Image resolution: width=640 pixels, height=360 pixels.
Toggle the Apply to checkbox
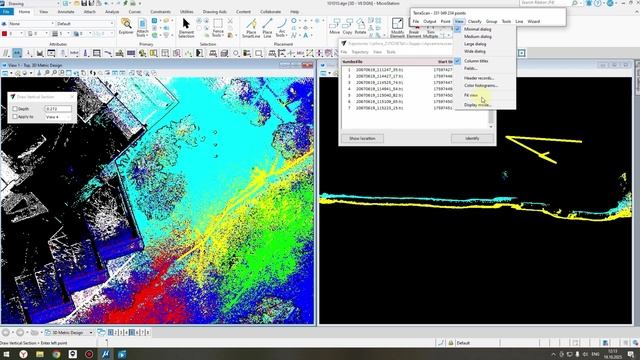pyautogui.click(x=15, y=117)
